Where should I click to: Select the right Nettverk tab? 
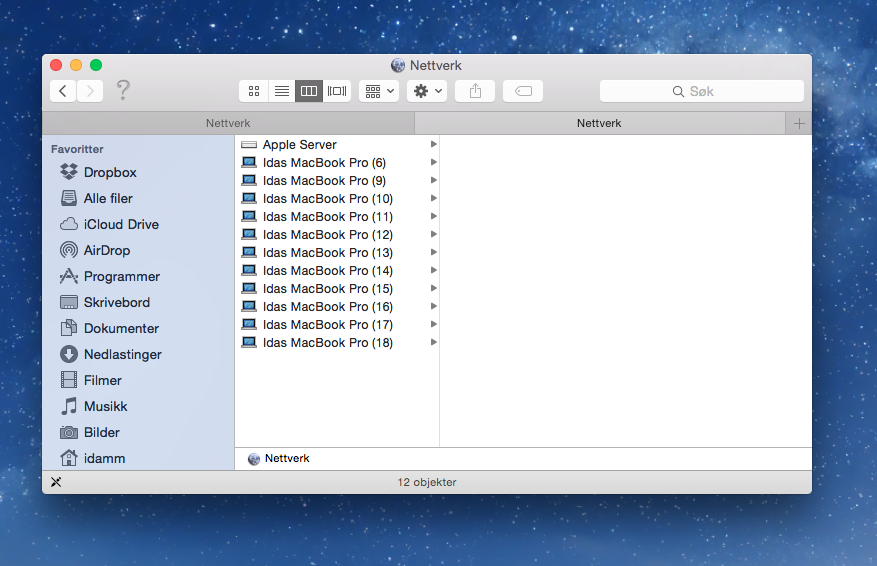point(600,123)
